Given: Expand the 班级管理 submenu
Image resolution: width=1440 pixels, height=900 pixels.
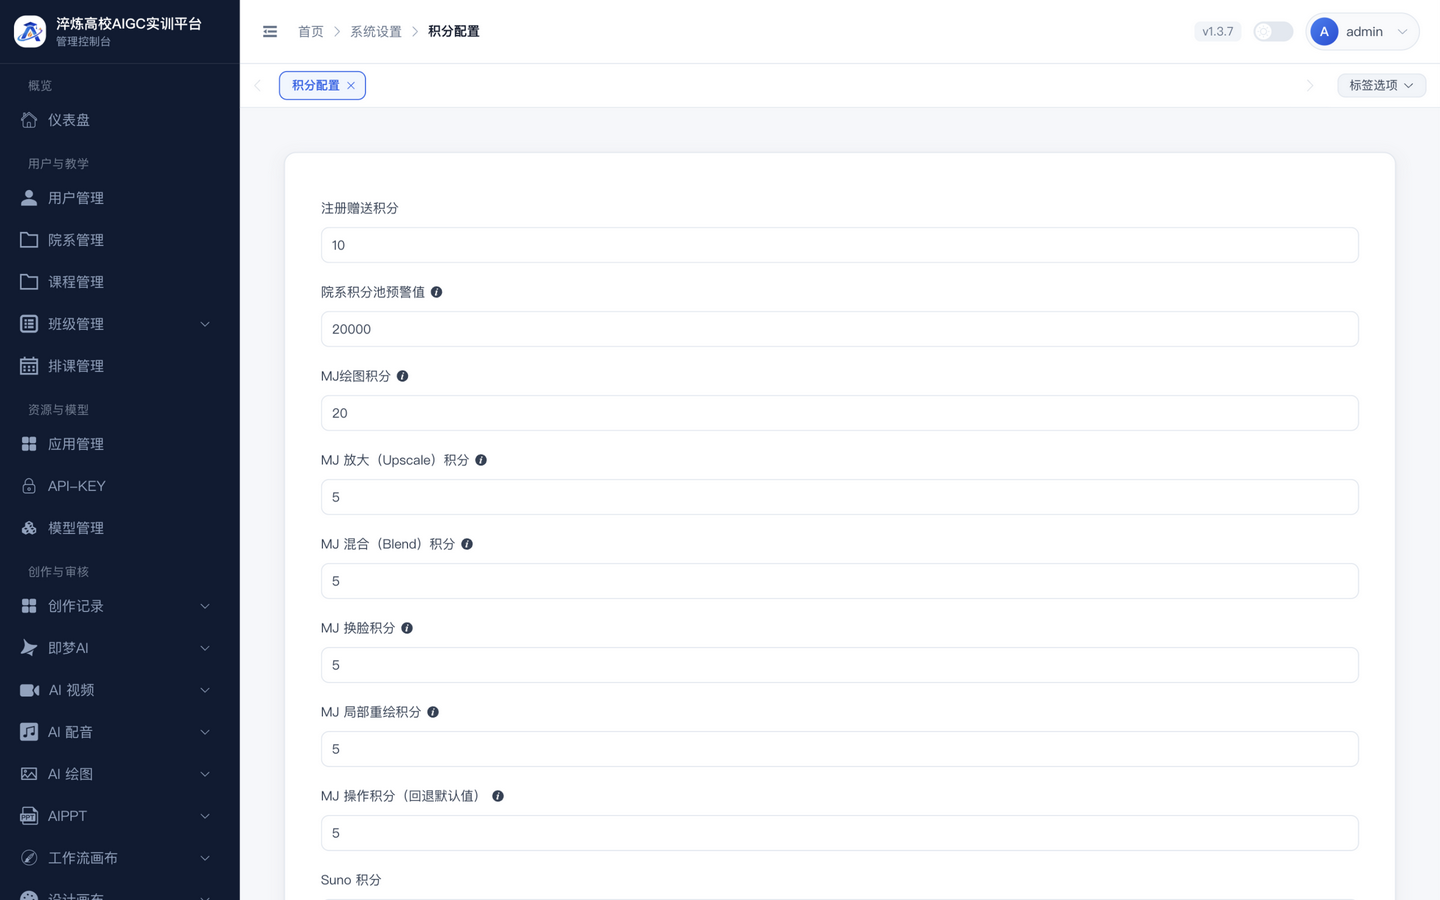Looking at the screenshot, I should pyautogui.click(x=205, y=324).
